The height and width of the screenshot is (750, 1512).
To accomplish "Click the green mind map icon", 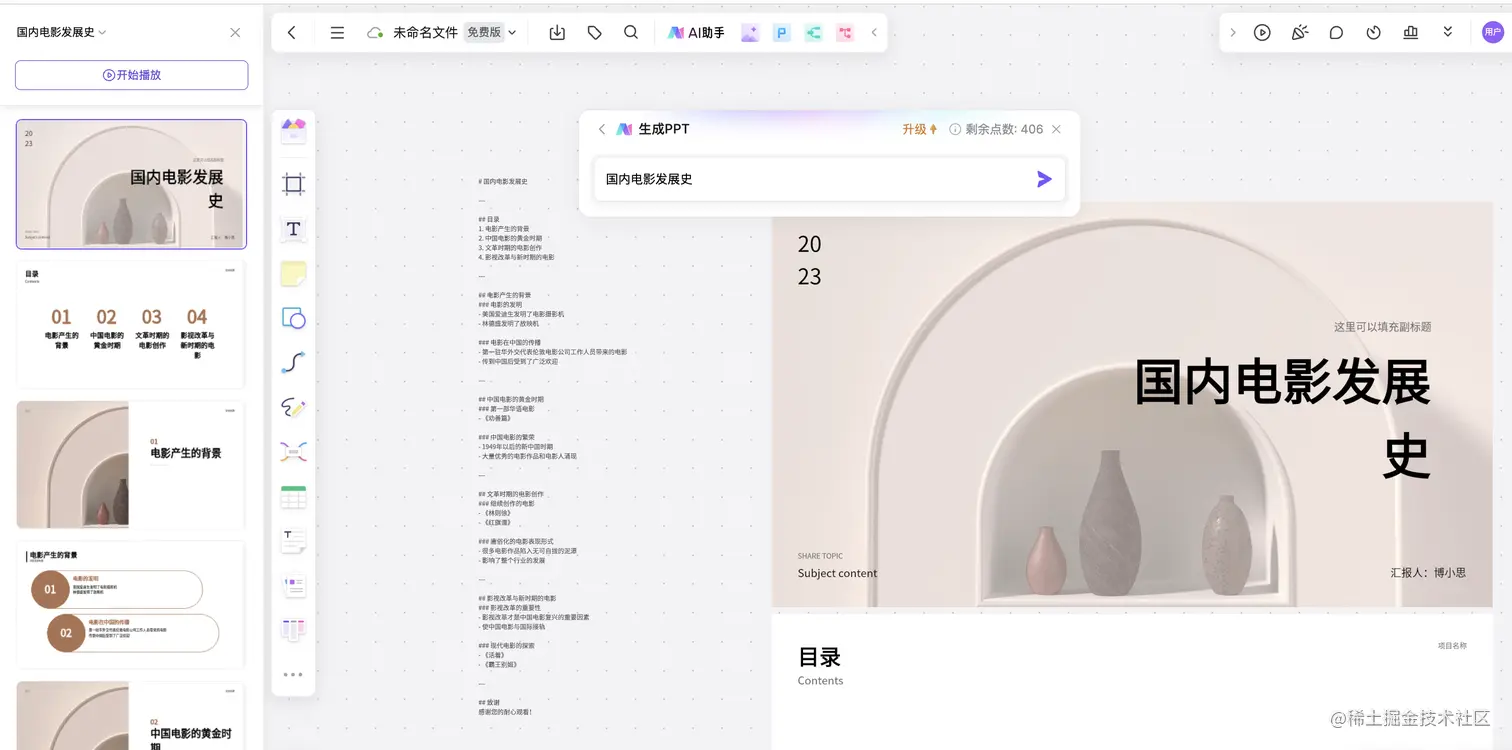I will click(814, 32).
